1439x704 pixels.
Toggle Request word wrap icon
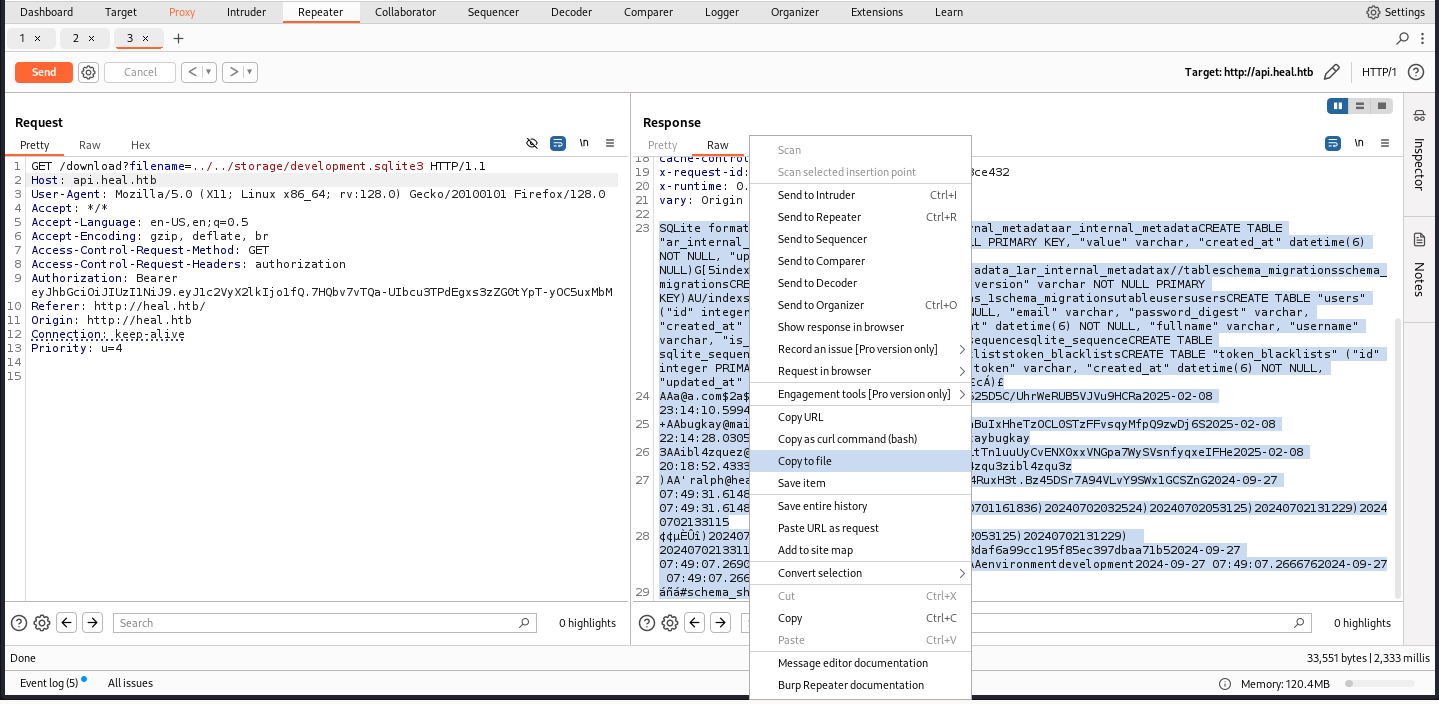558,144
